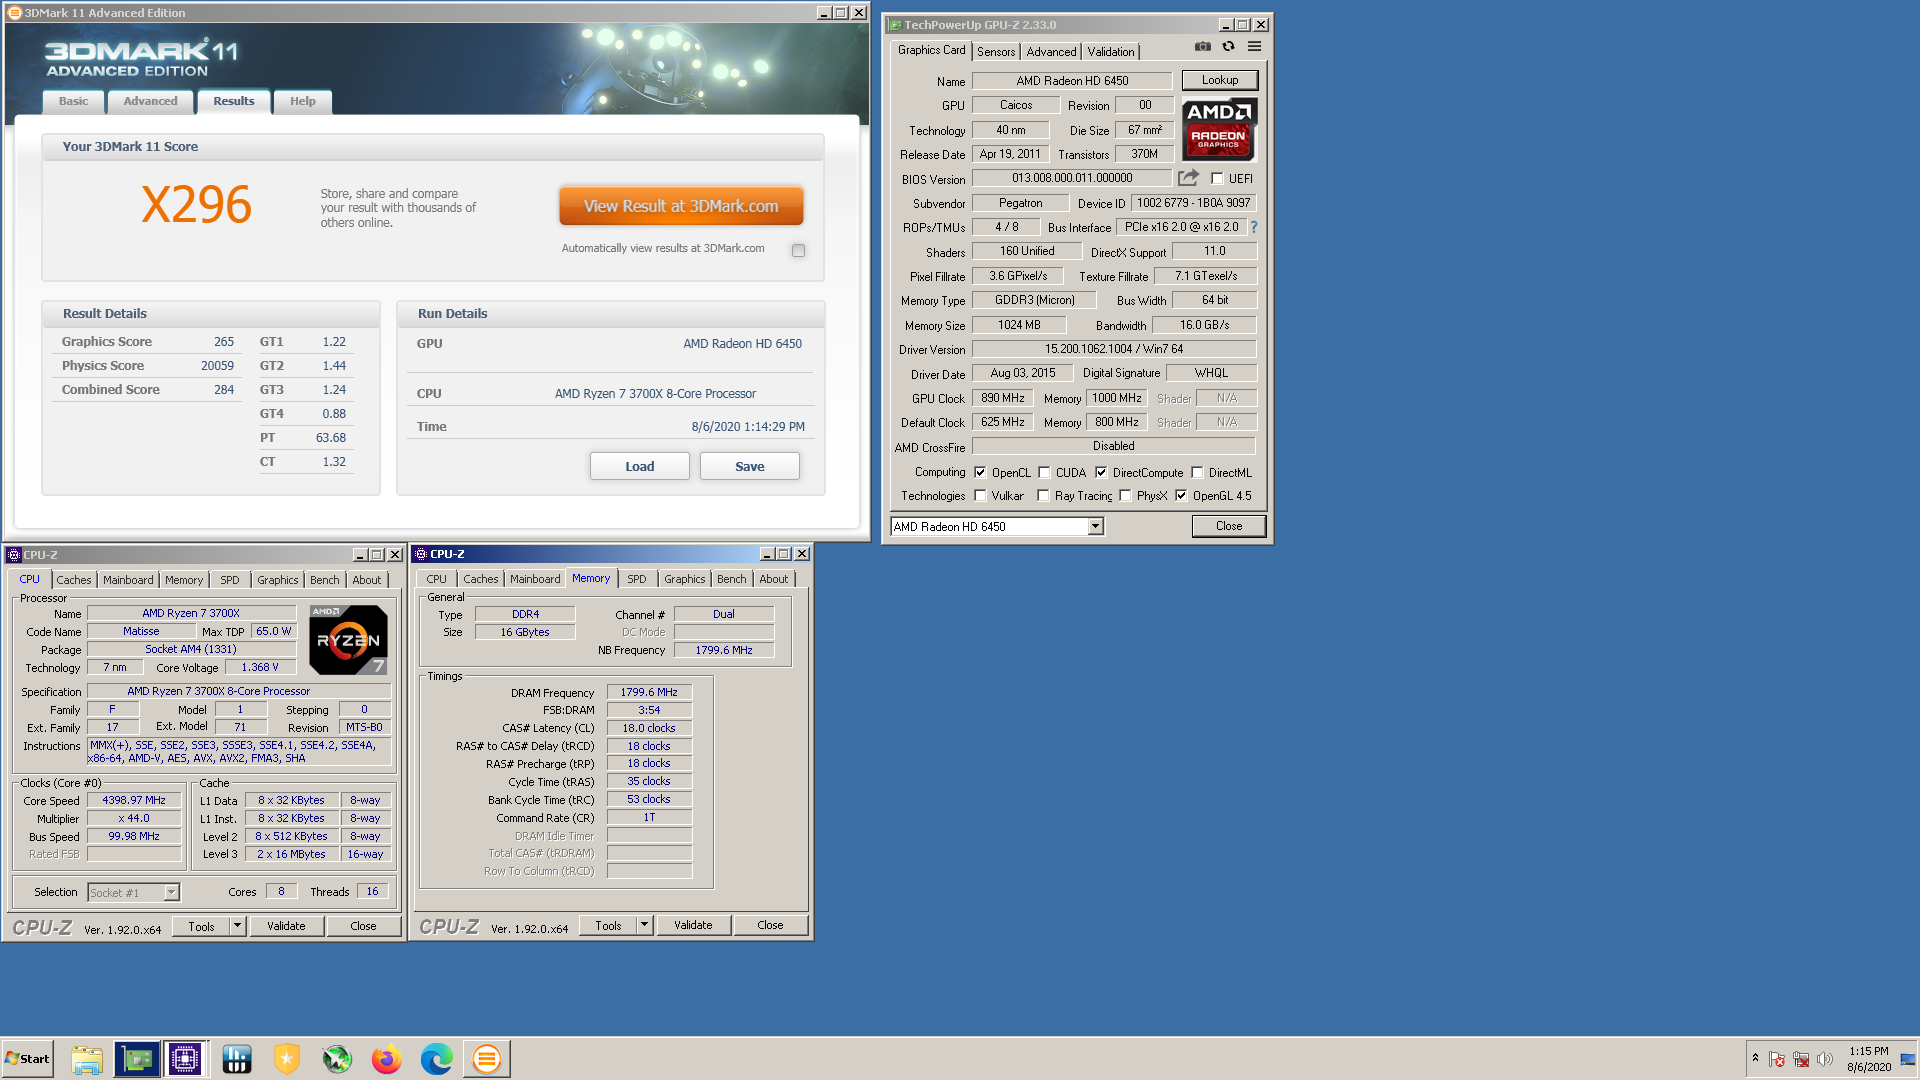Click the Save button in Run Details
The width and height of the screenshot is (1920, 1080).
(750, 466)
